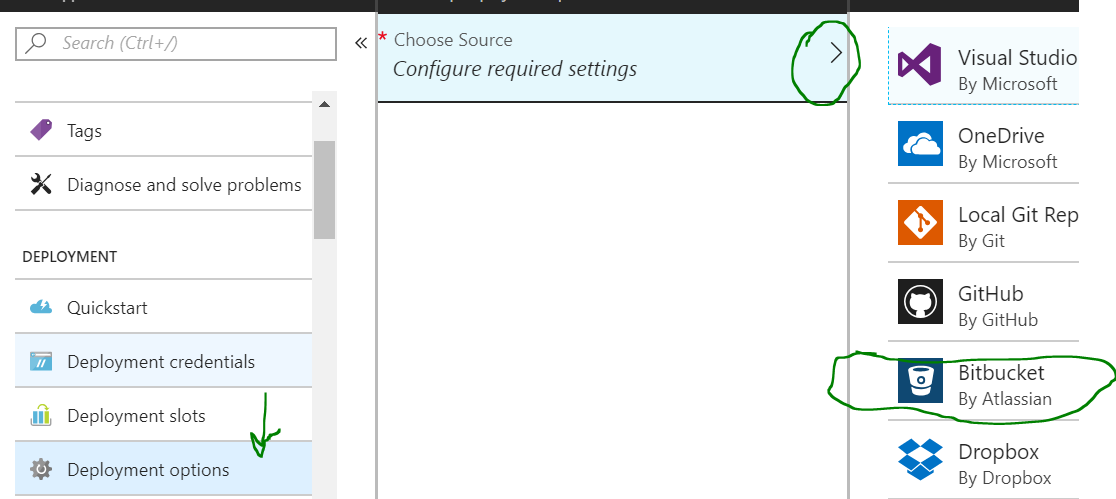Viewport: 1116px width, 499px height.
Task: Choose OneDrive as deployment source
Action: pos(984,145)
